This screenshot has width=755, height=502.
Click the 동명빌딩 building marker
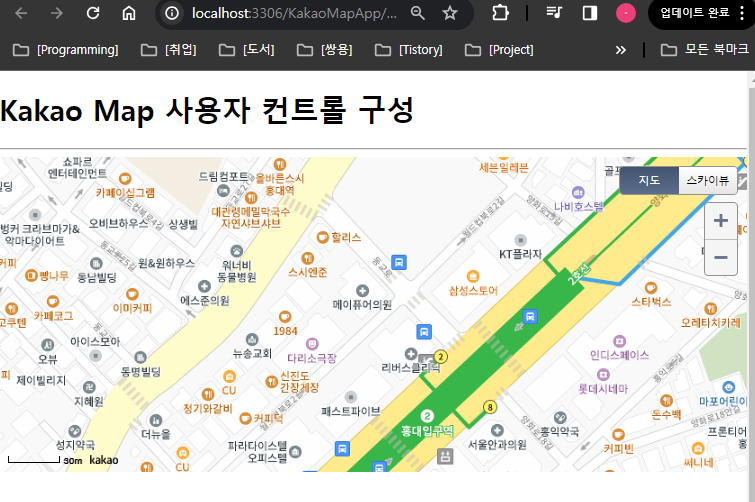pos(141,357)
